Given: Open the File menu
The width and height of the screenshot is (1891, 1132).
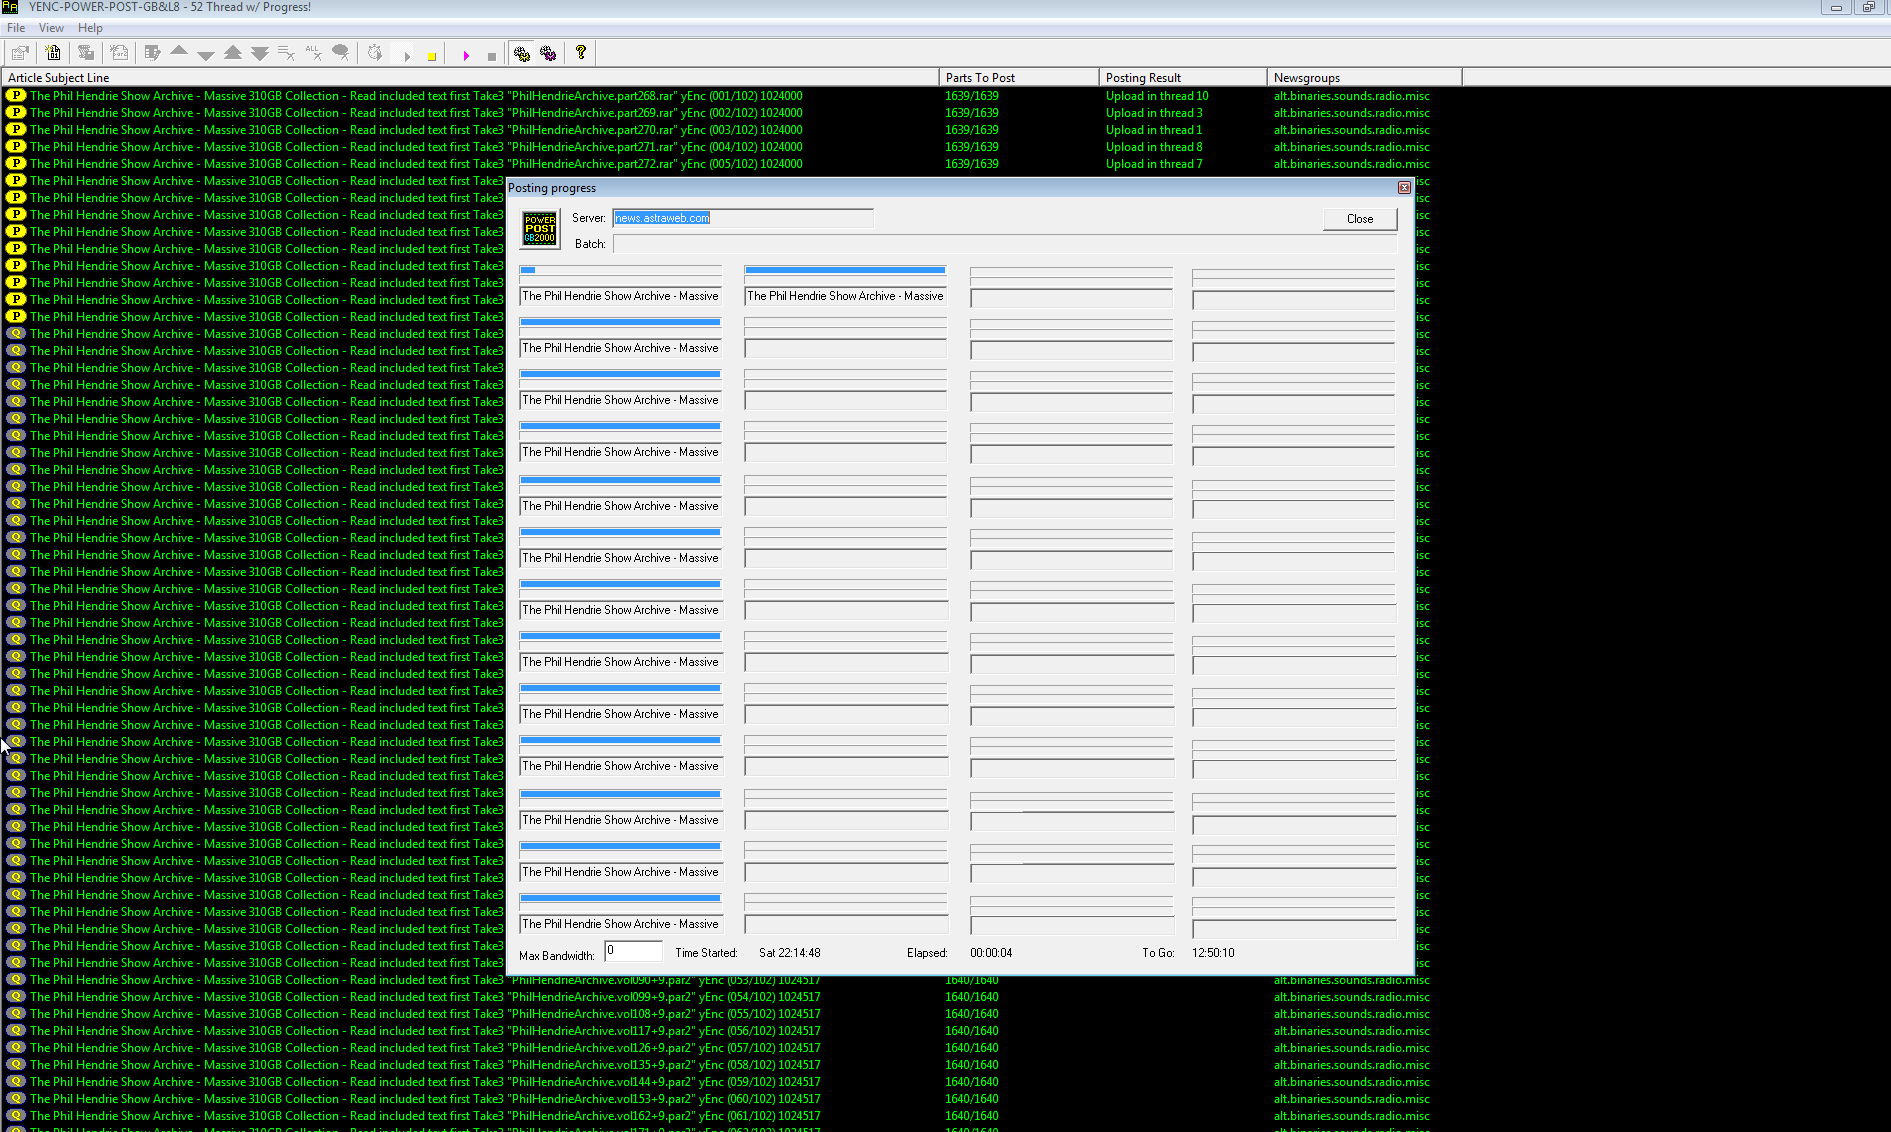Looking at the screenshot, I should click(x=16, y=28).
